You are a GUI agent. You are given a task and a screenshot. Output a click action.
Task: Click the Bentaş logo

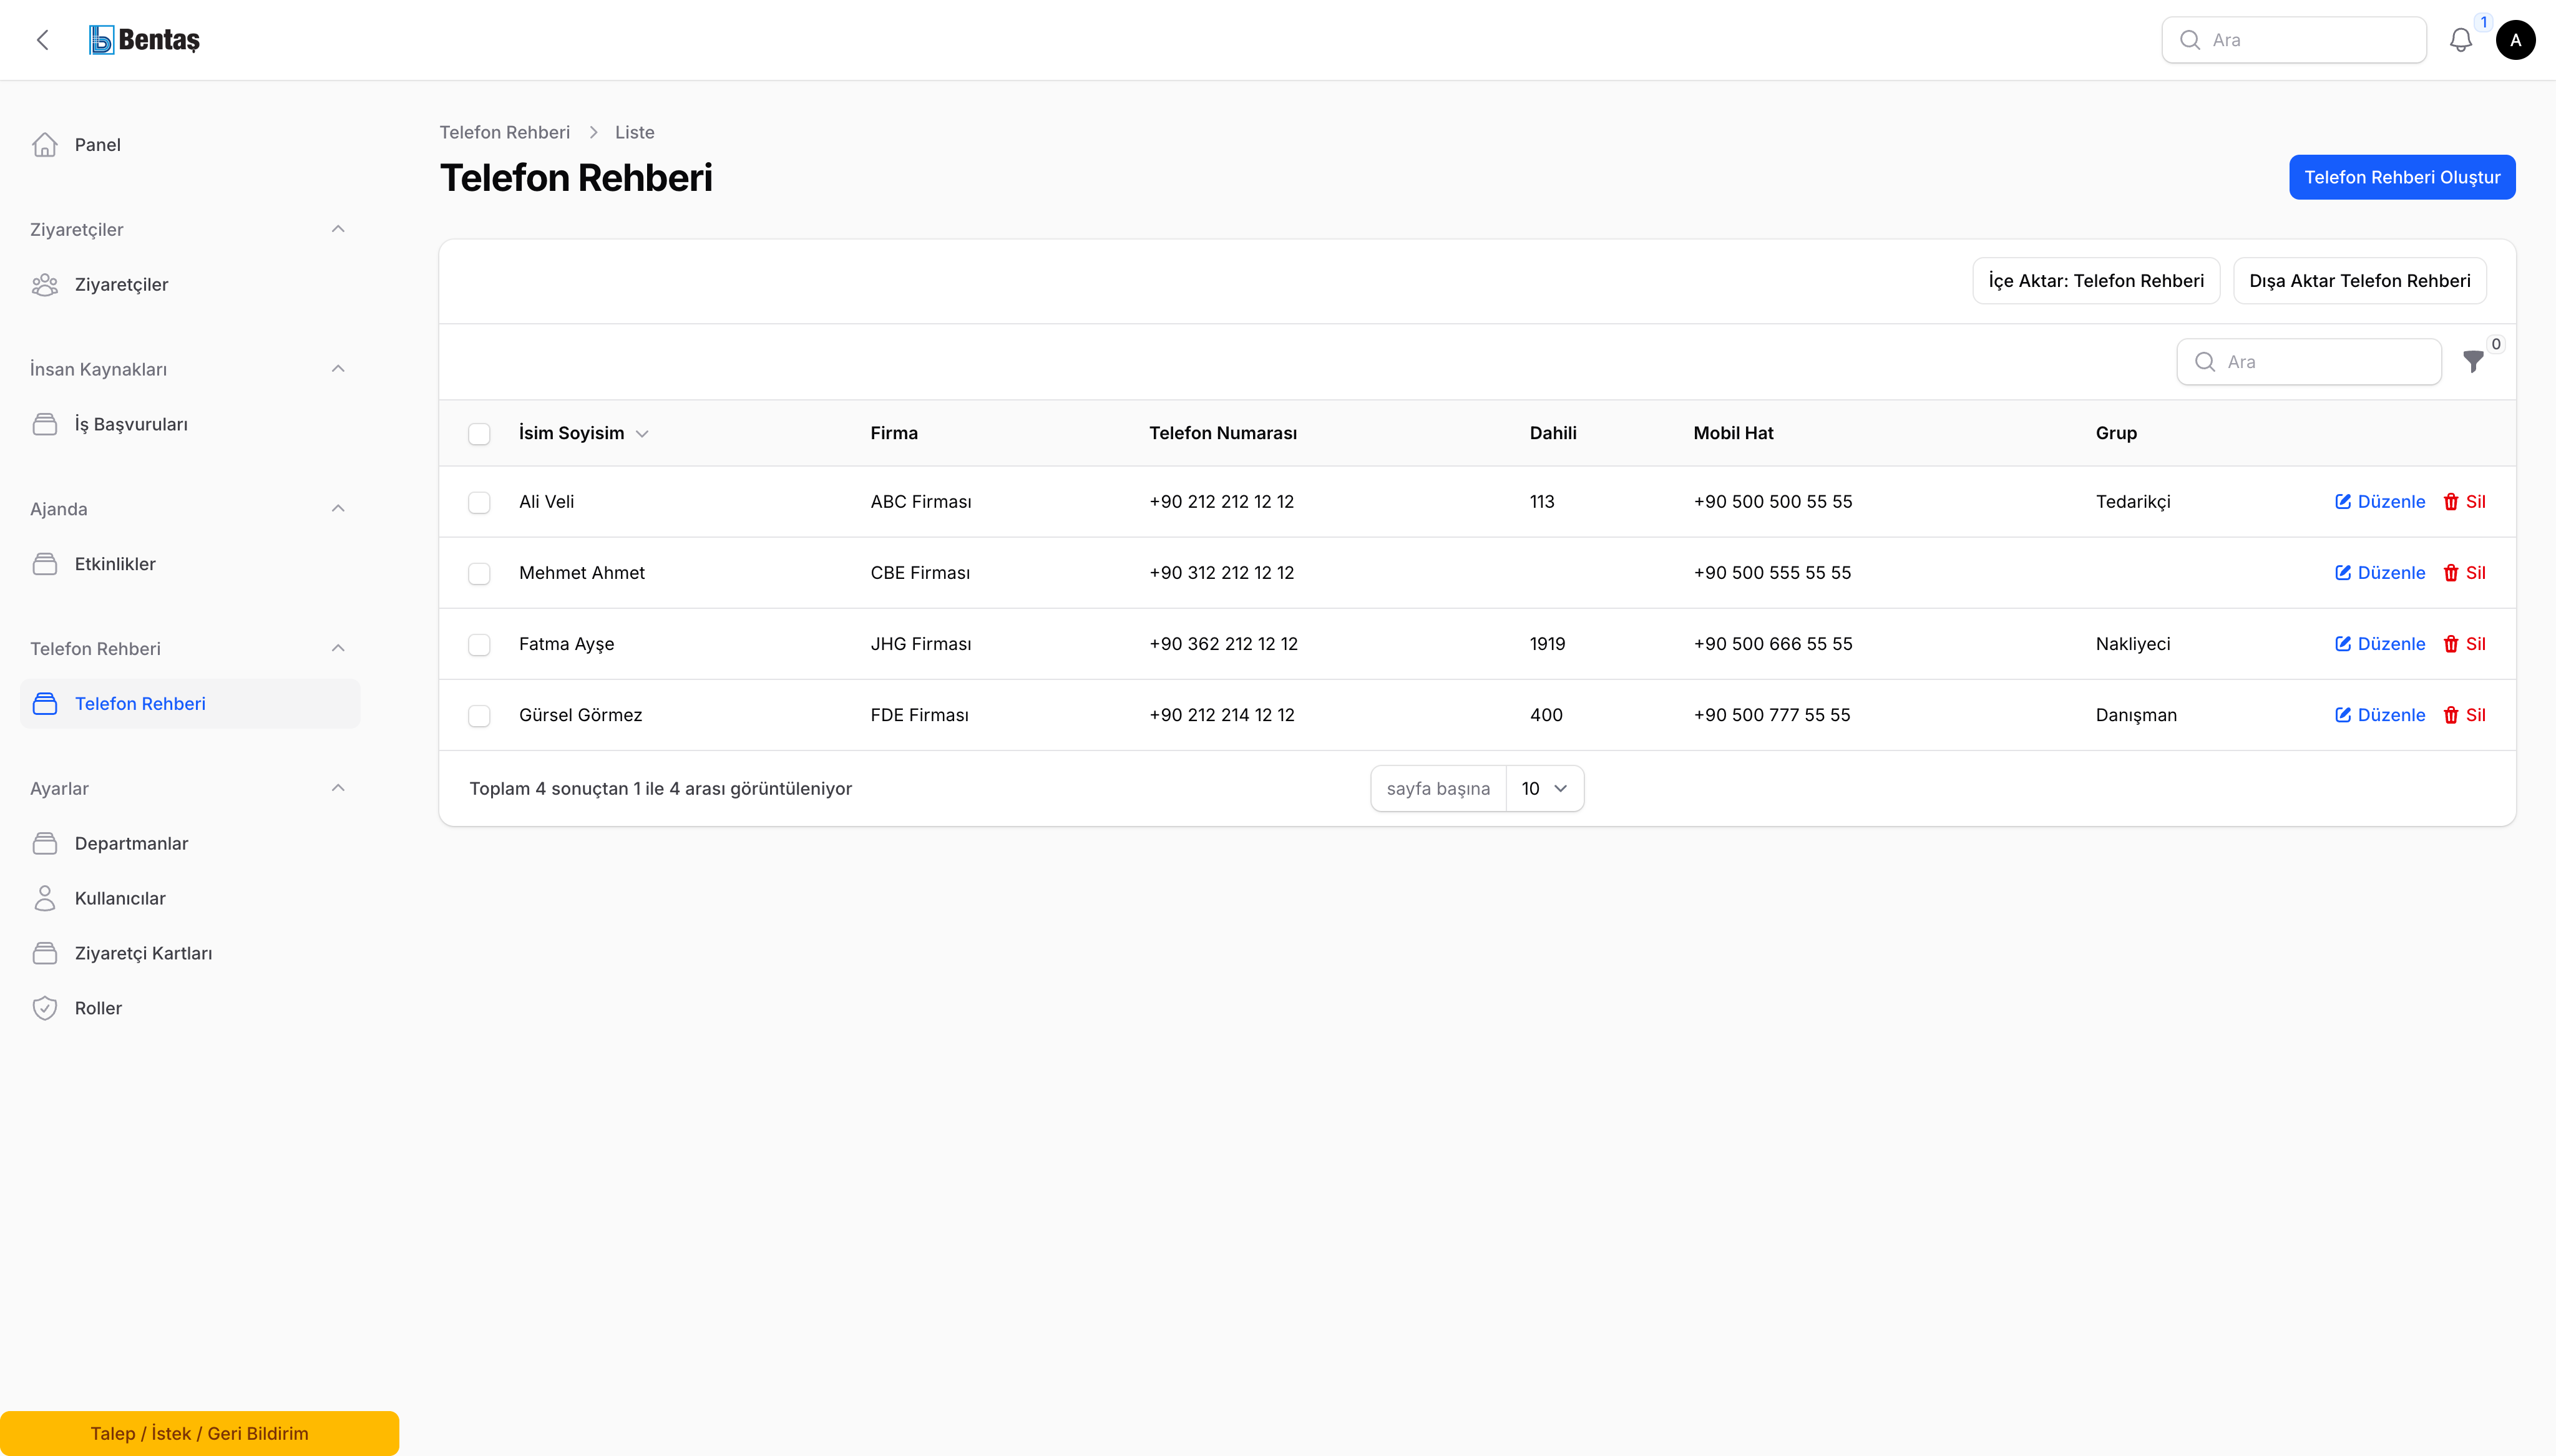pos(145,40)
